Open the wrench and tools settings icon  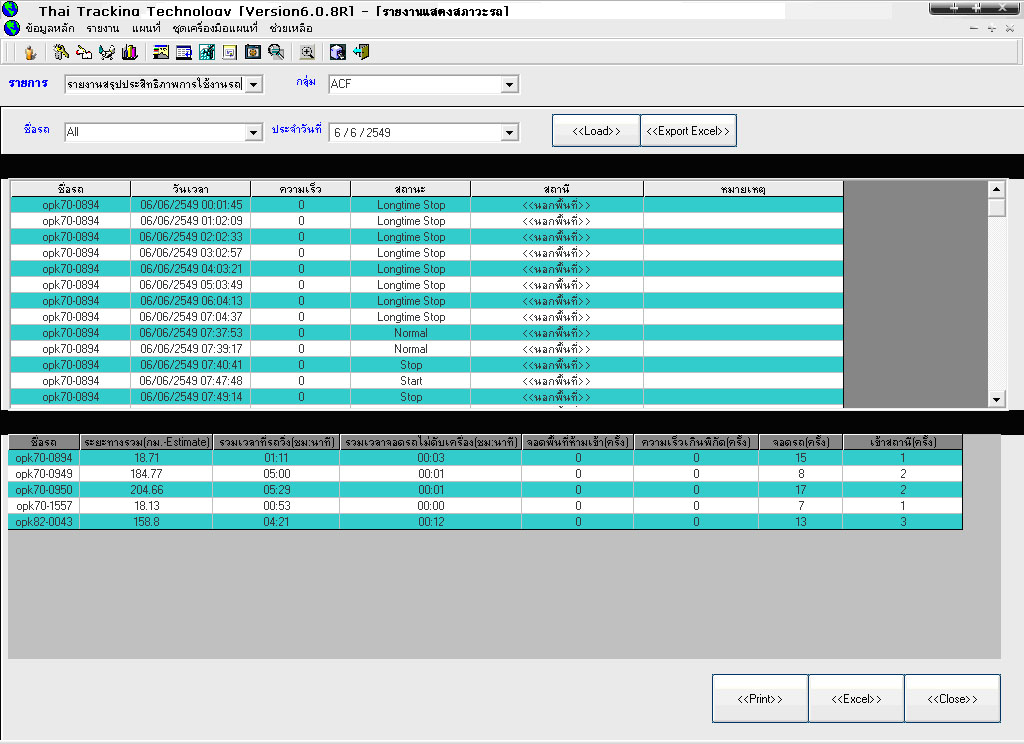(x=61, y=52)
